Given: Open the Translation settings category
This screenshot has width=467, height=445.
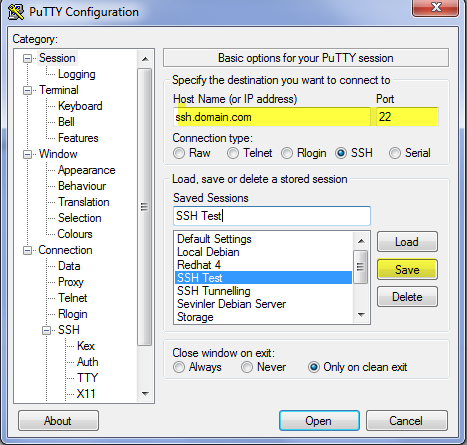Looking at the screenshot, I should click(84, 202).
